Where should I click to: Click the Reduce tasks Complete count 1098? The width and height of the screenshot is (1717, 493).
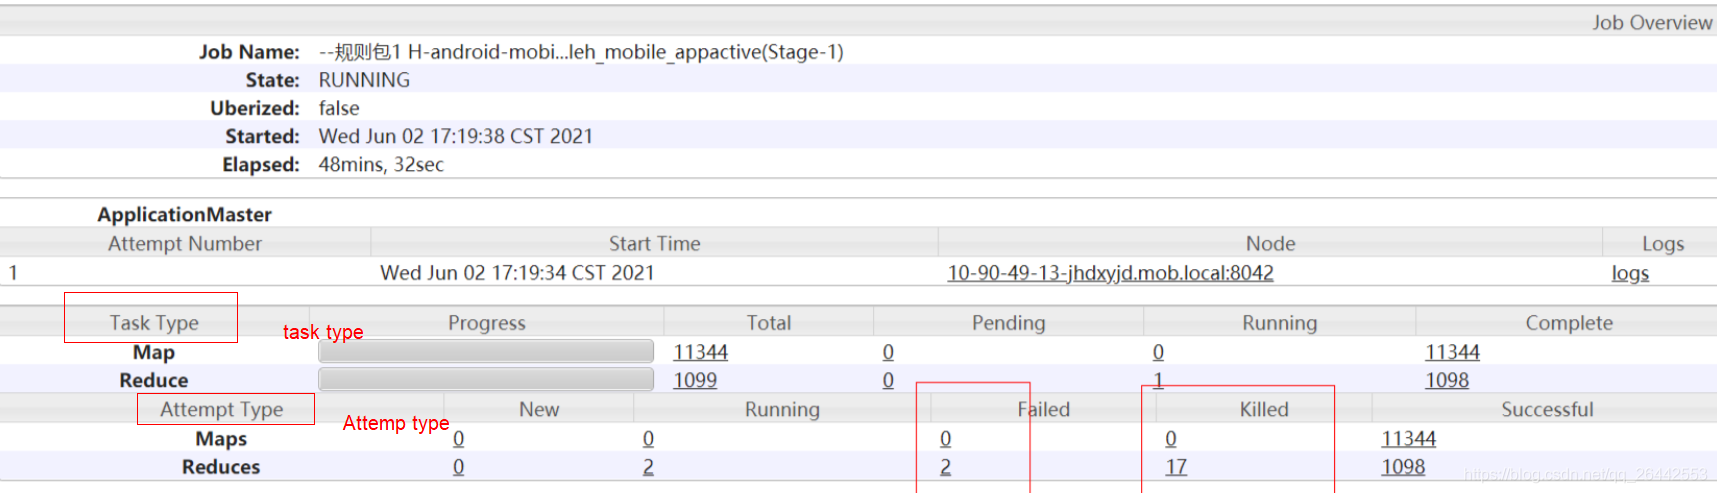(x=1447, y=380)
